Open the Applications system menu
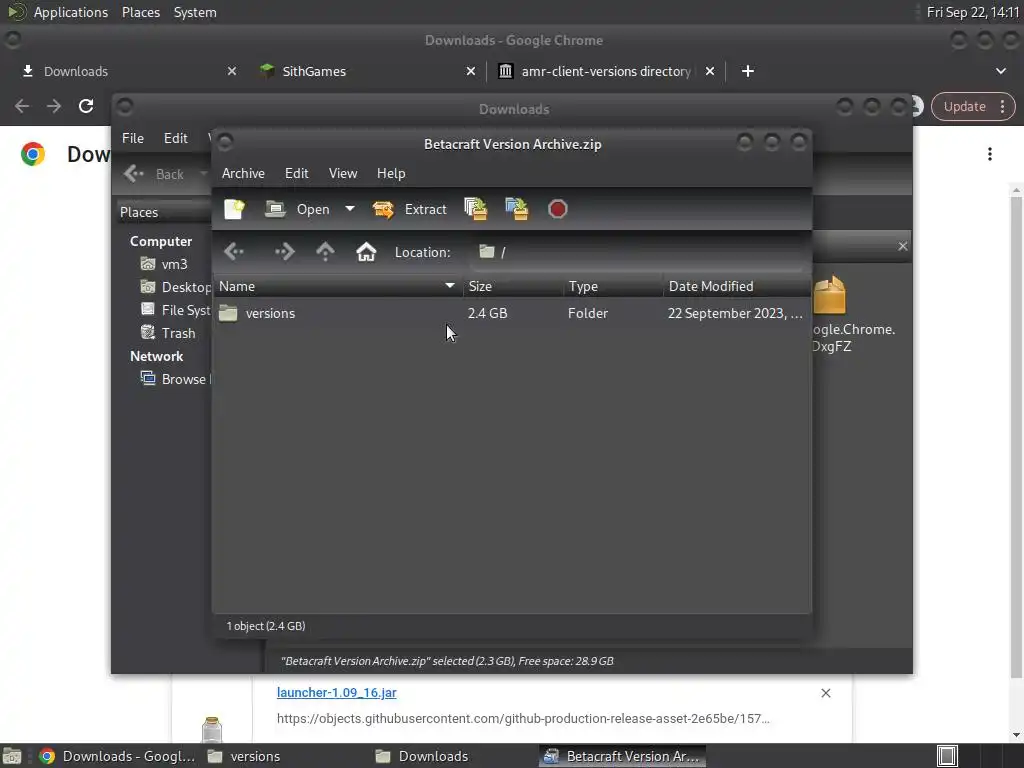 click(70, 12)
